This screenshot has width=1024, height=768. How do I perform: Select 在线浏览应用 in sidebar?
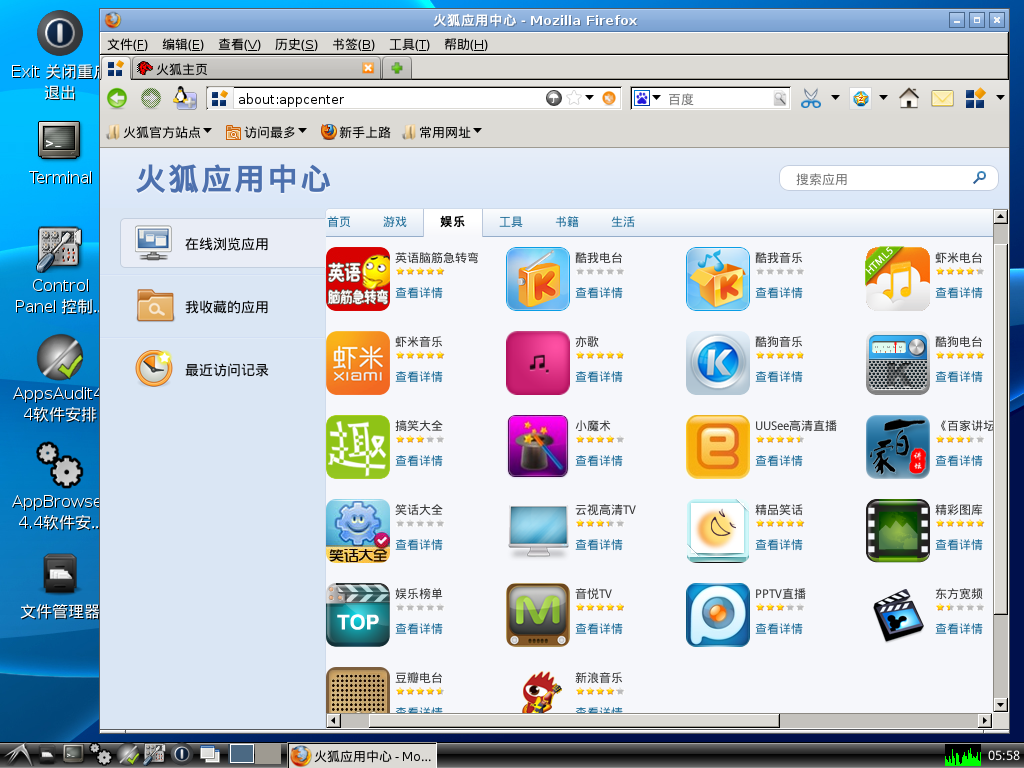point(223,243)
